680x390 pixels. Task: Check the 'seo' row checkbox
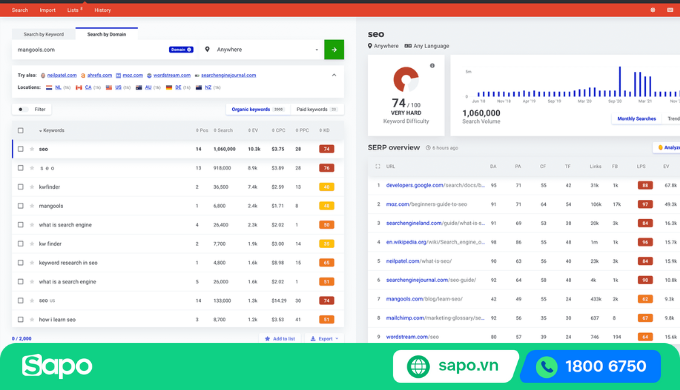point(20,149)
